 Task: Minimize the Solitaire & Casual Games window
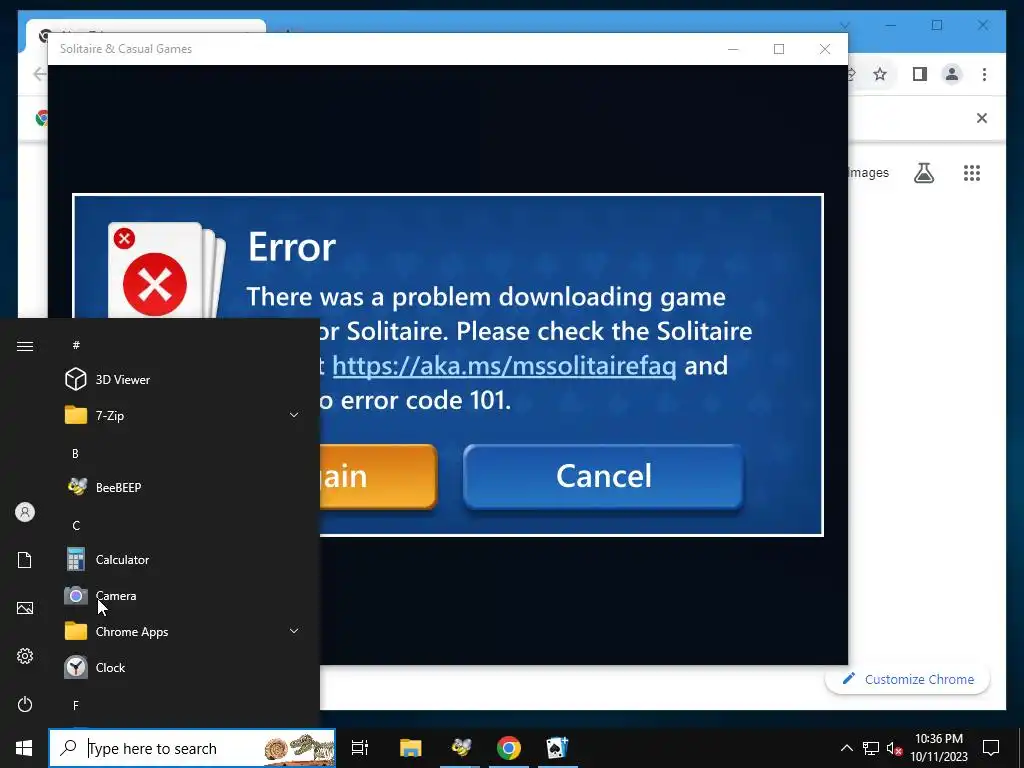733,49
